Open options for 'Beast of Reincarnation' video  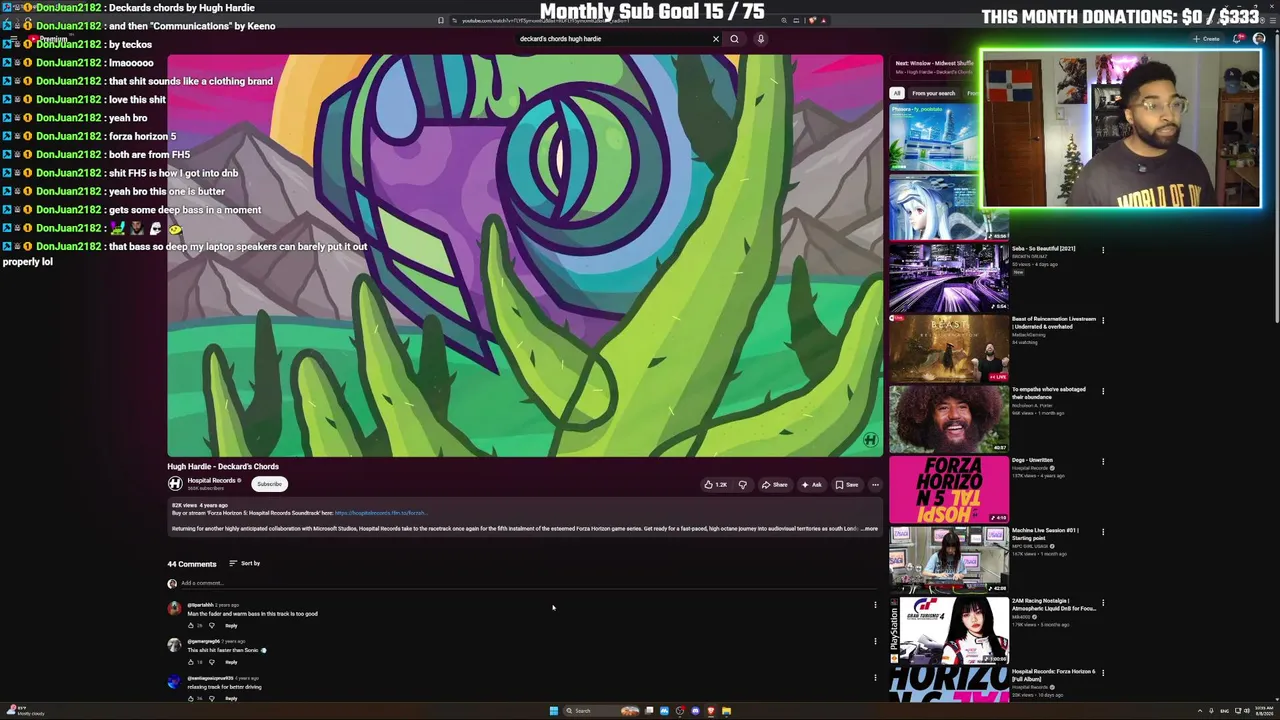tap(1103, 320)
